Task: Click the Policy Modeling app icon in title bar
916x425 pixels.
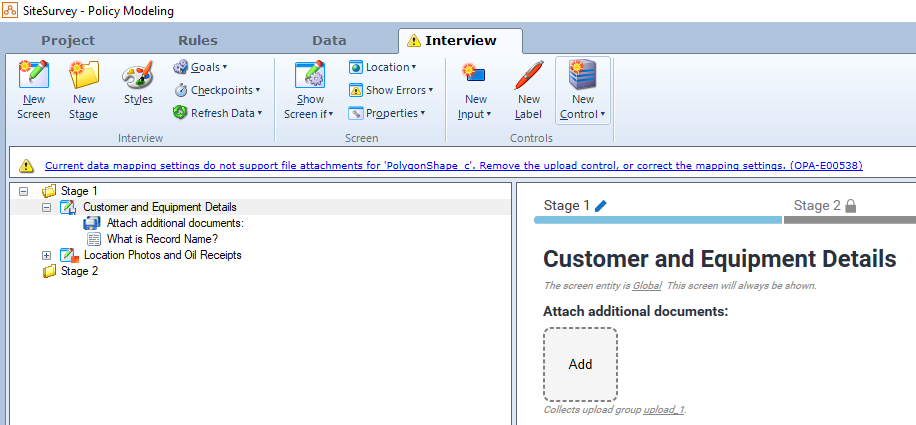Action: (x=10, y=11)
